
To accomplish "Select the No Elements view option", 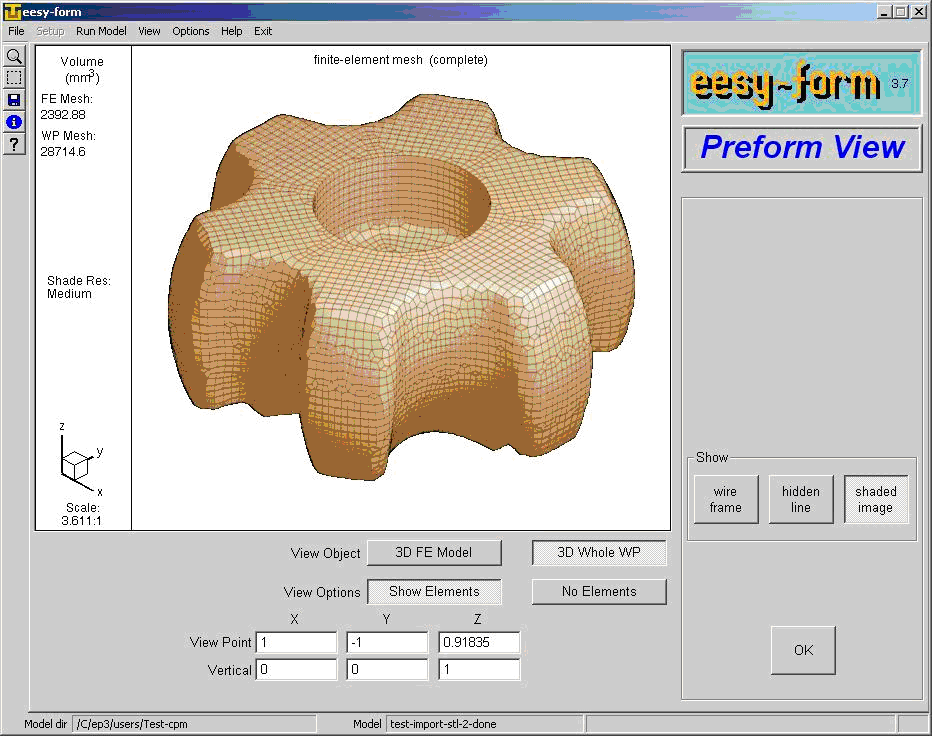I will pyautogui.click(x=598, y=592).
